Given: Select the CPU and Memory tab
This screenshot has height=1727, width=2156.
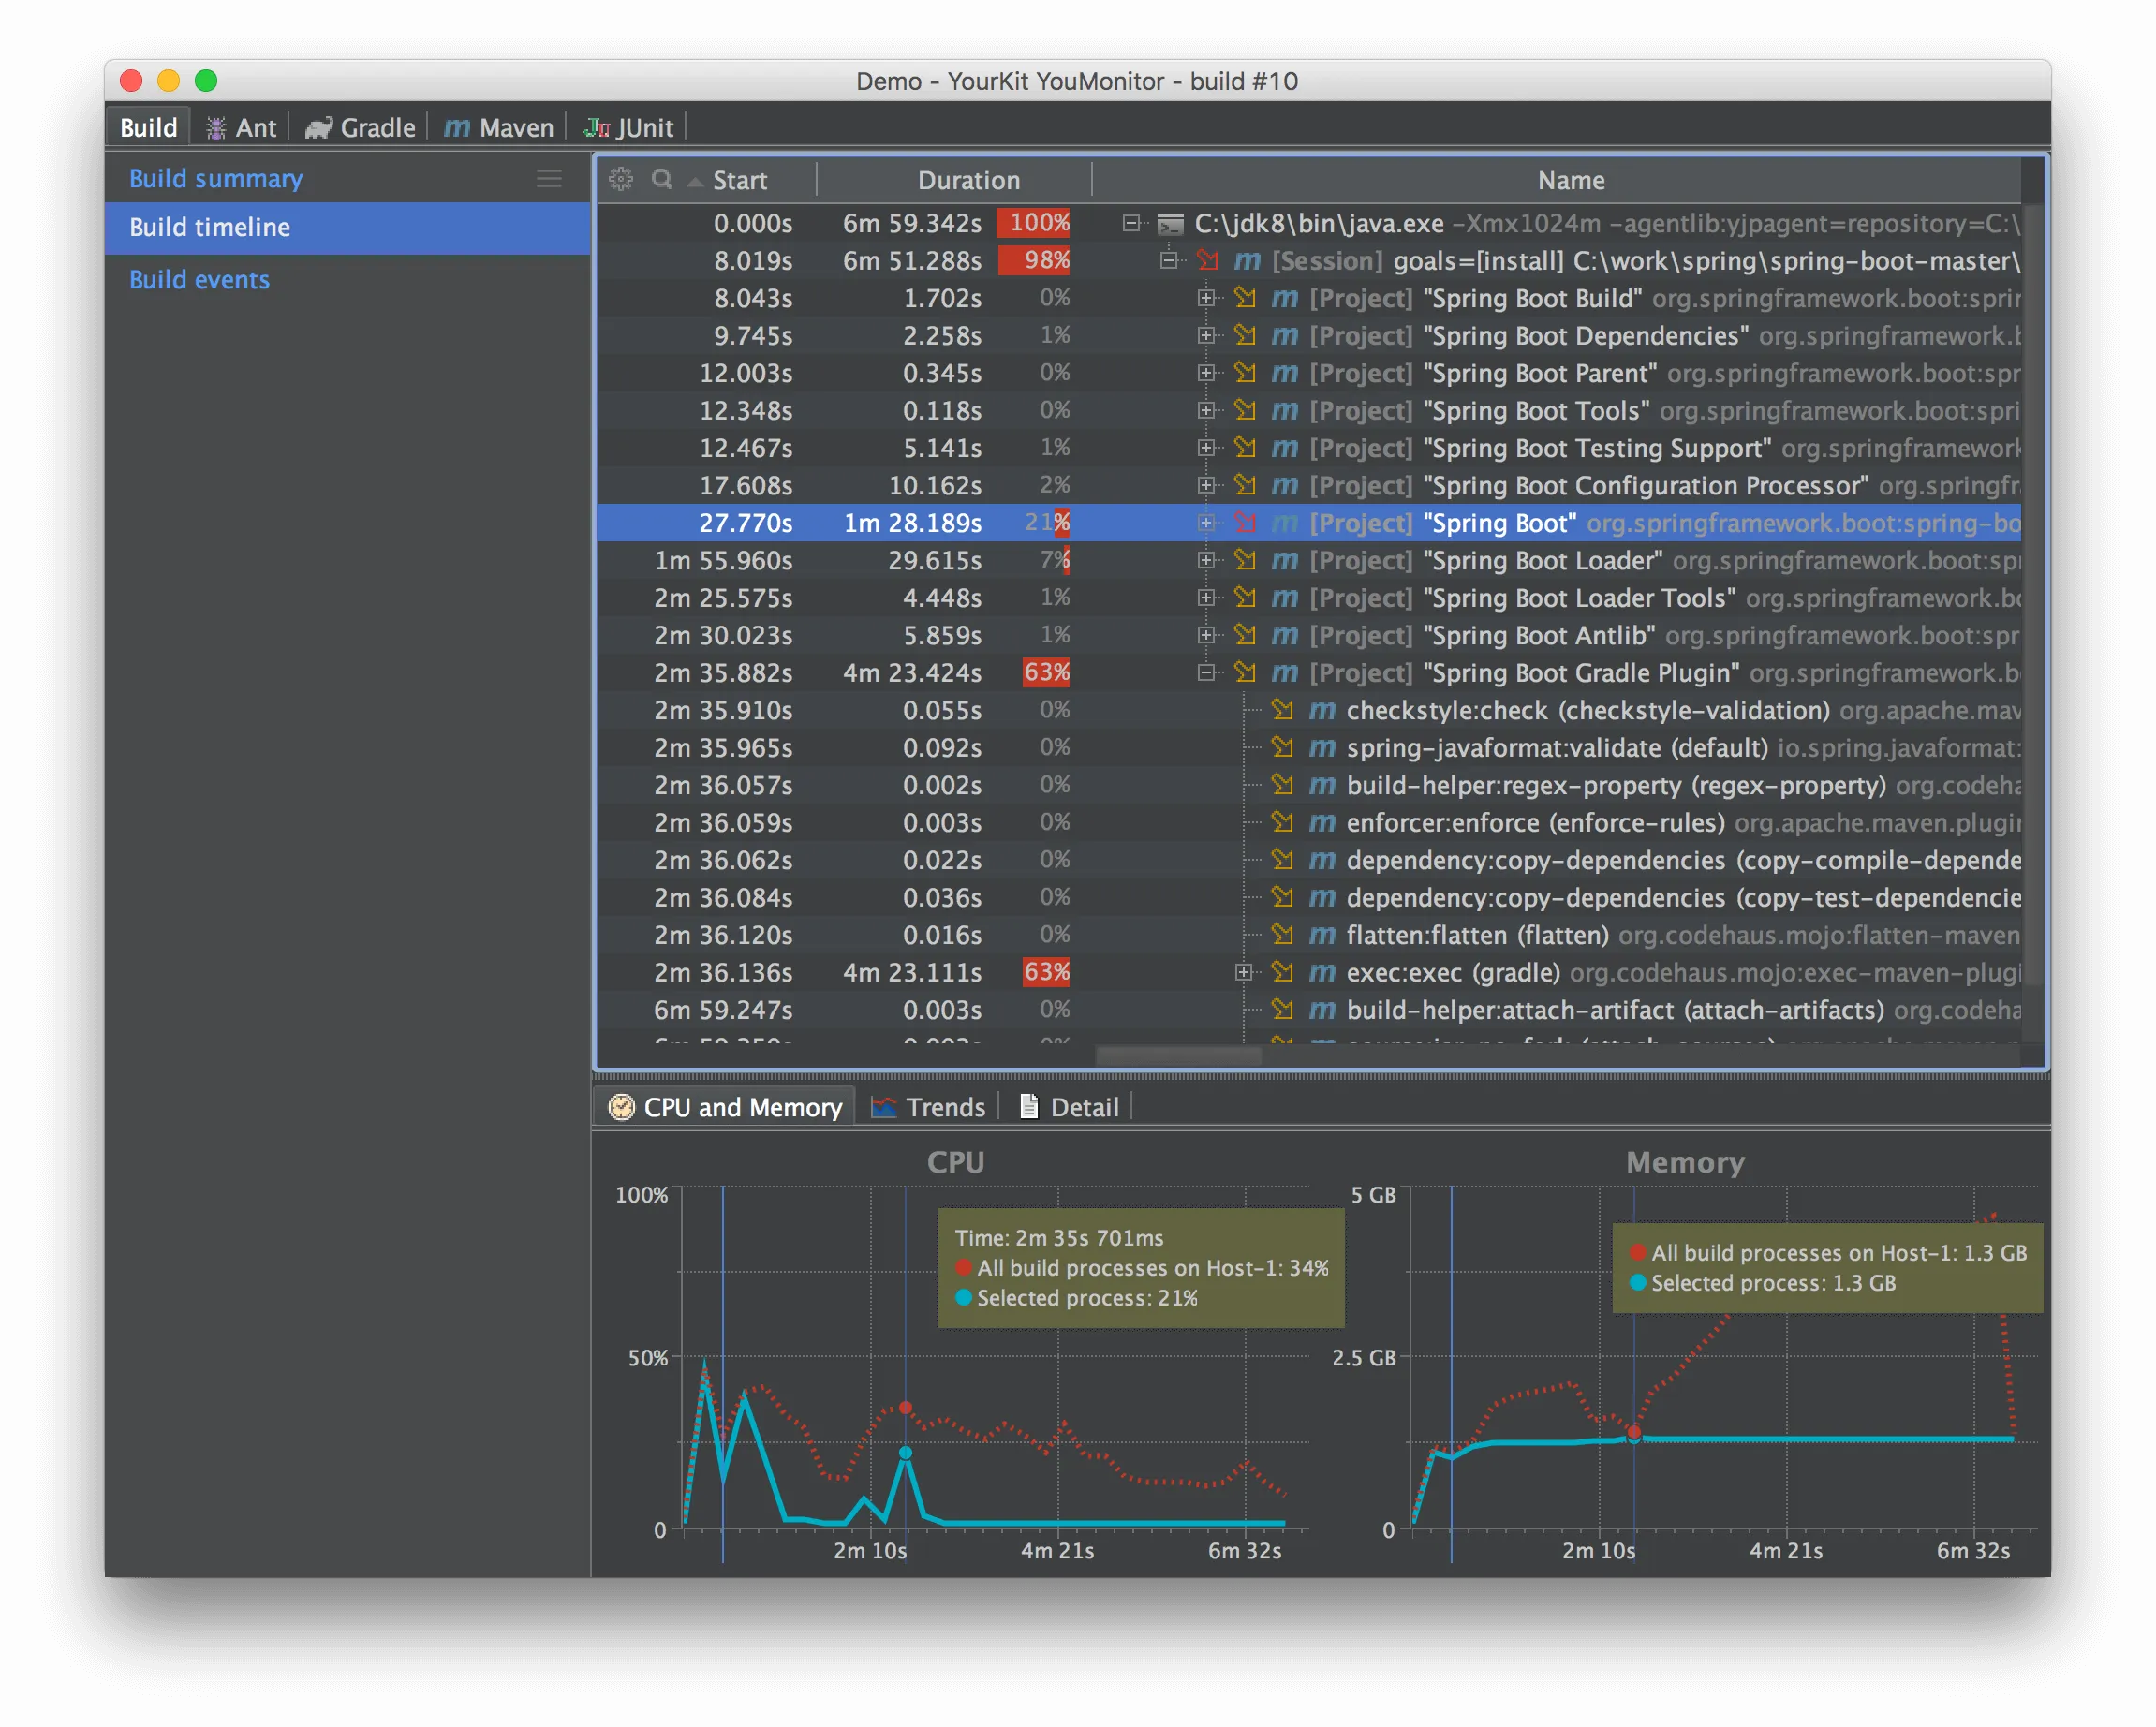Looking at the screenshot, I should click(727, 1107).
